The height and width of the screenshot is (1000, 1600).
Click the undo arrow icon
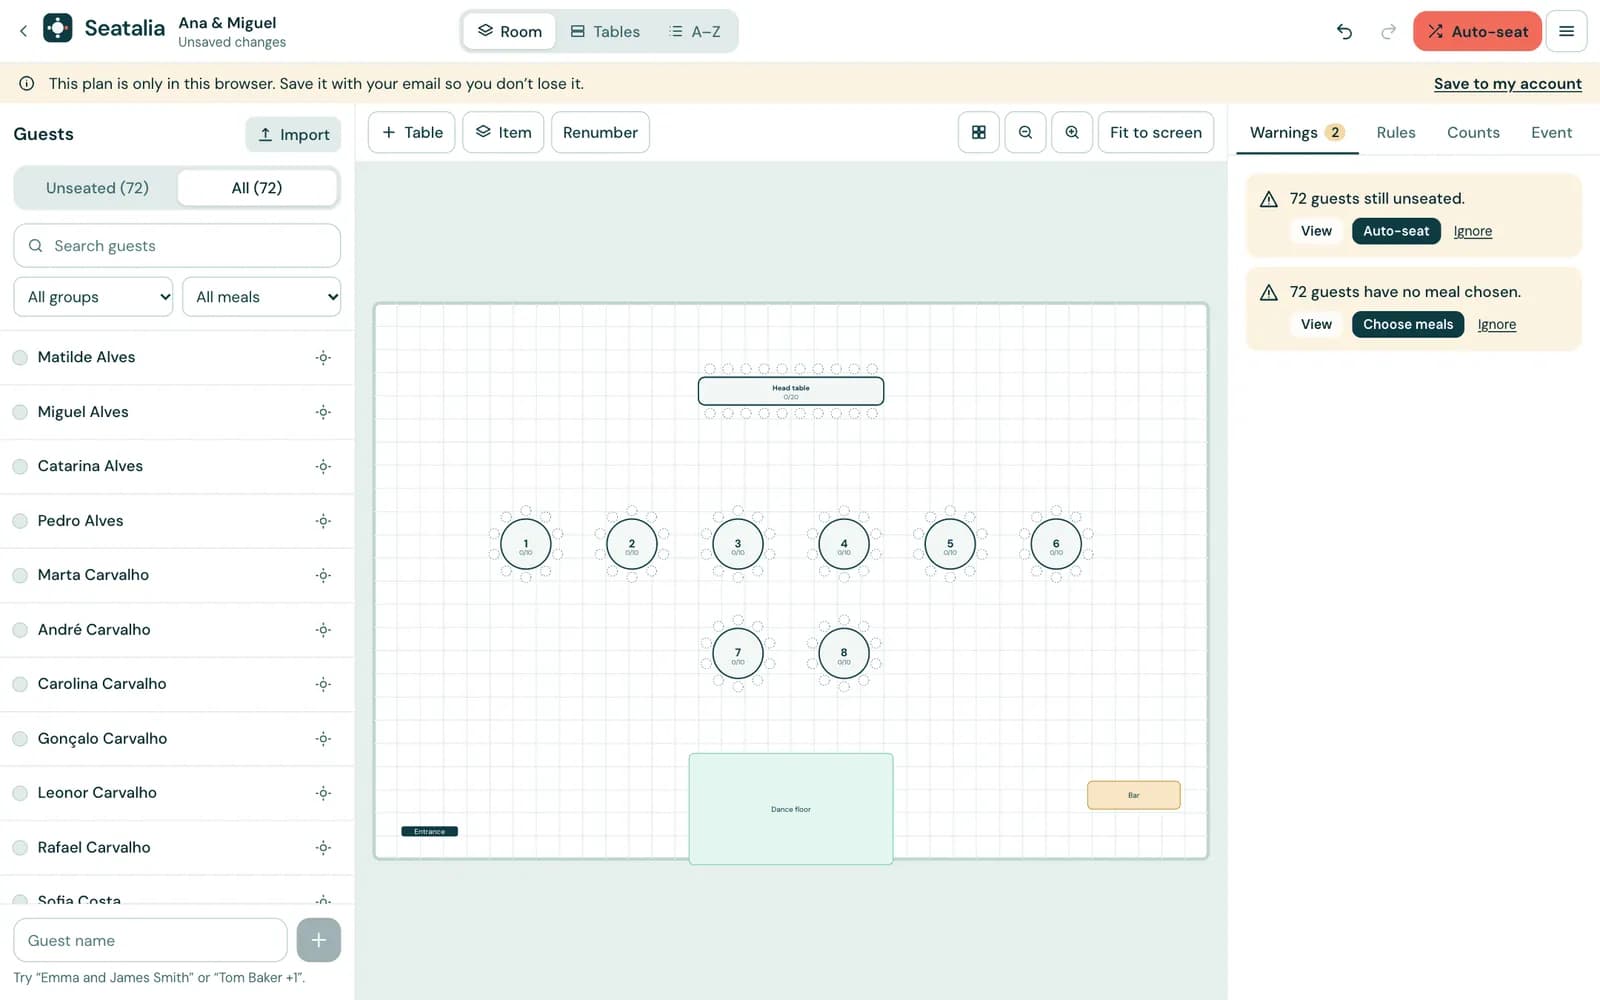(1344, 32)
